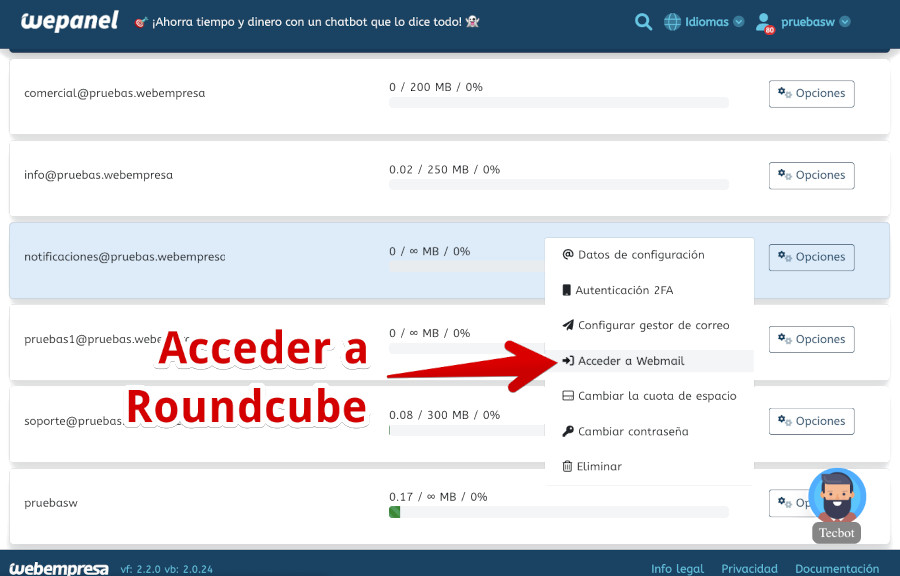Click the key icon for Cambiar contraseña
900x576 pixels.
coord(568,431)
